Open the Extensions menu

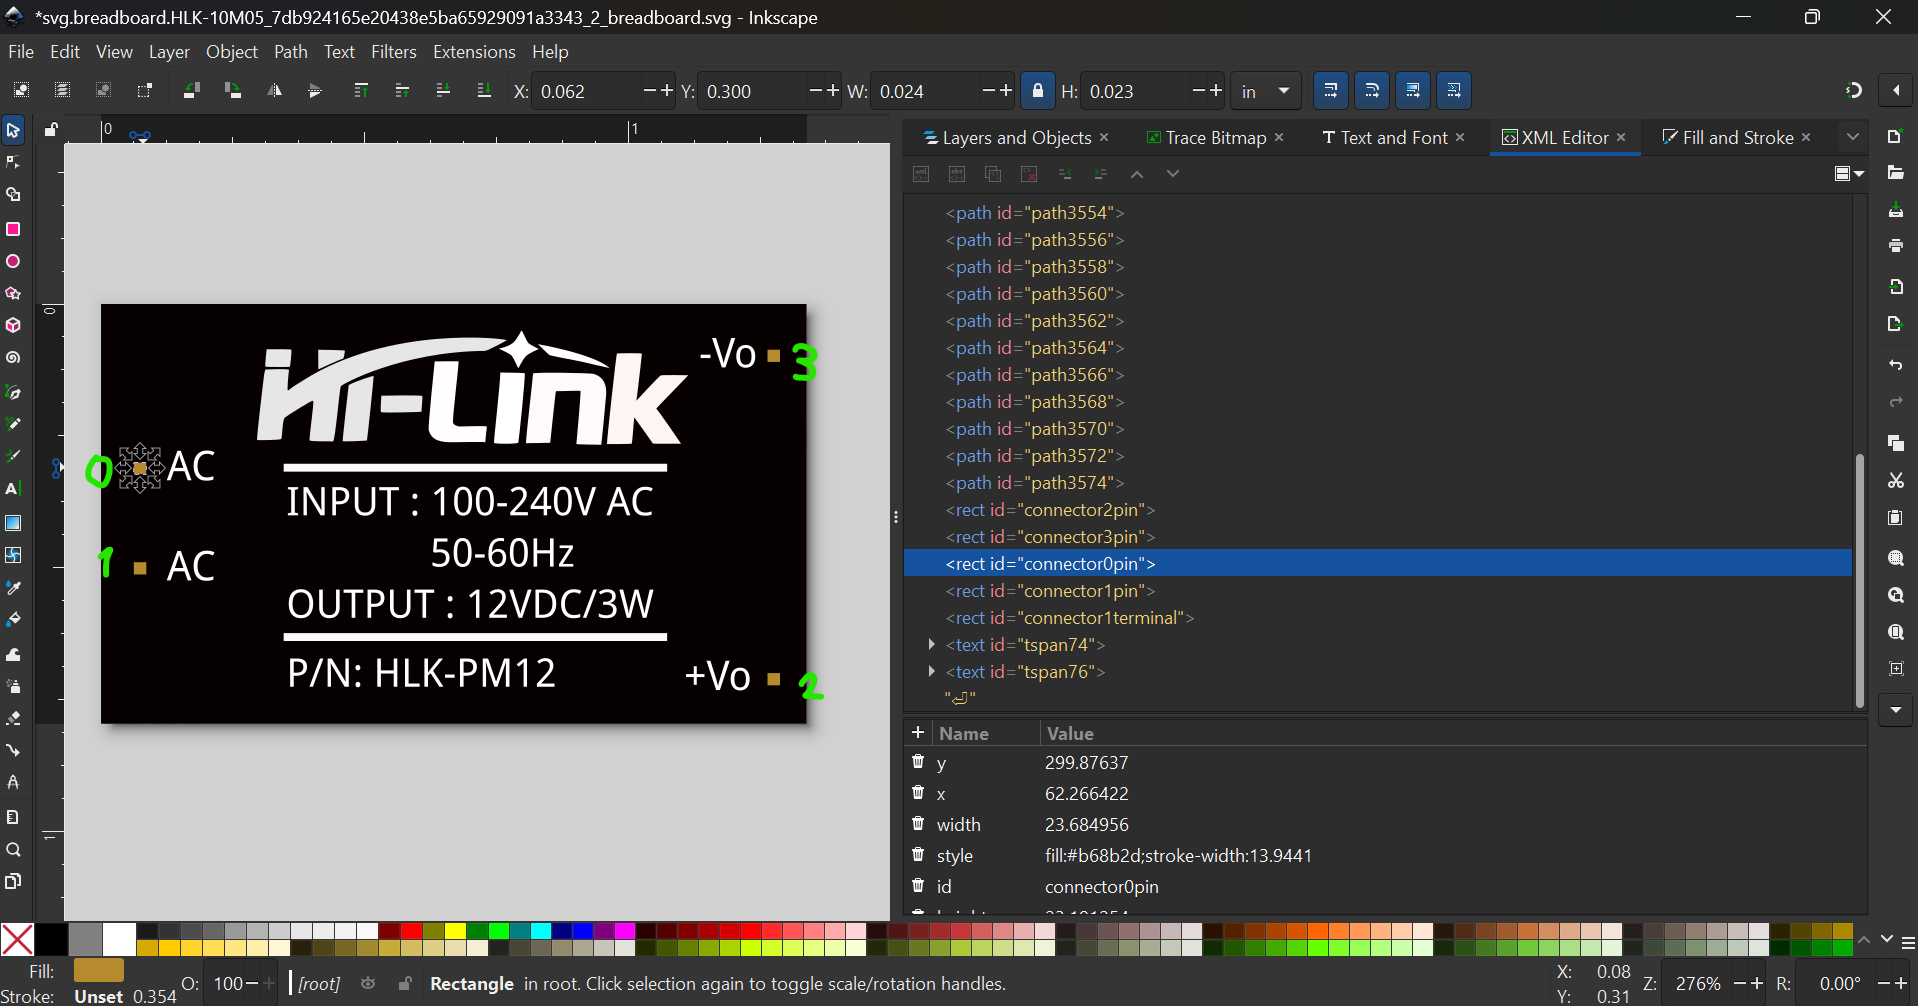tap(474, 52)
